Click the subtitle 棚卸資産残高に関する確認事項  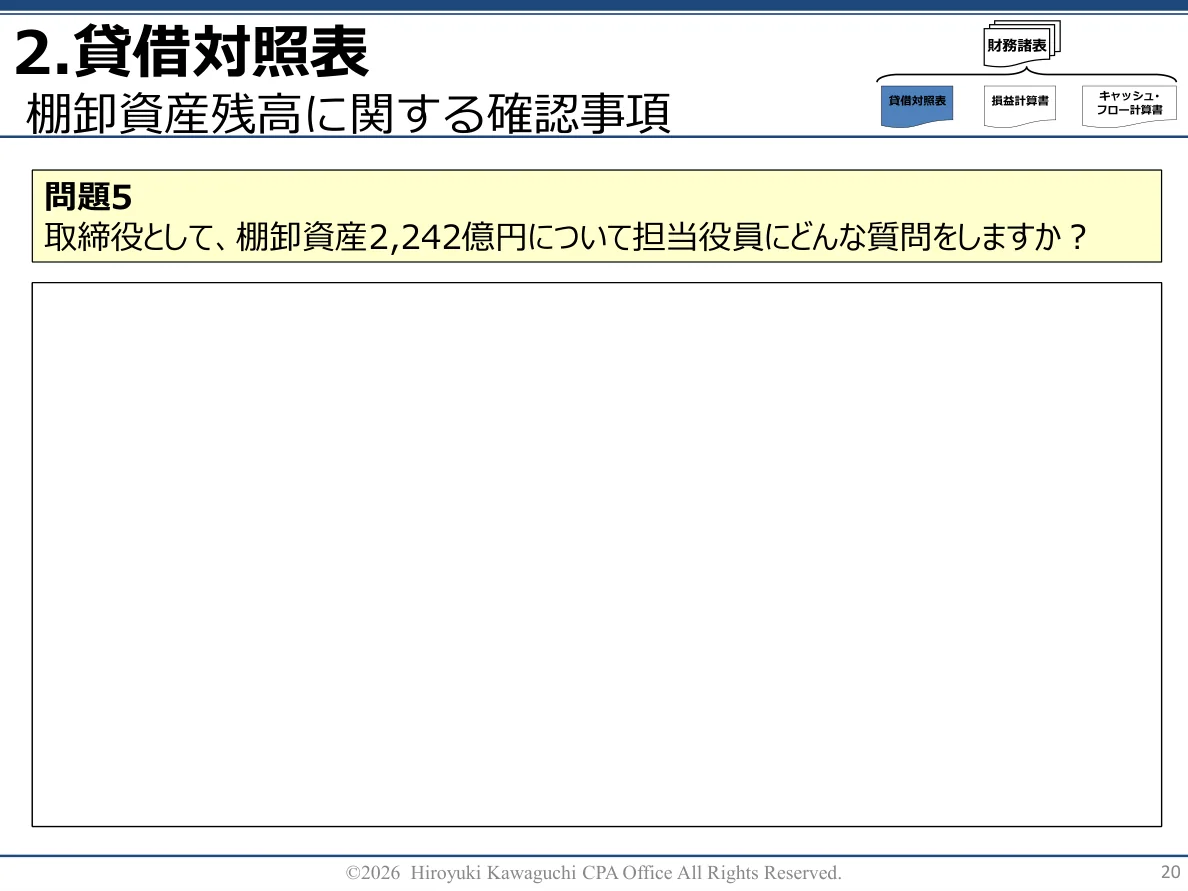tap(348, 114)
